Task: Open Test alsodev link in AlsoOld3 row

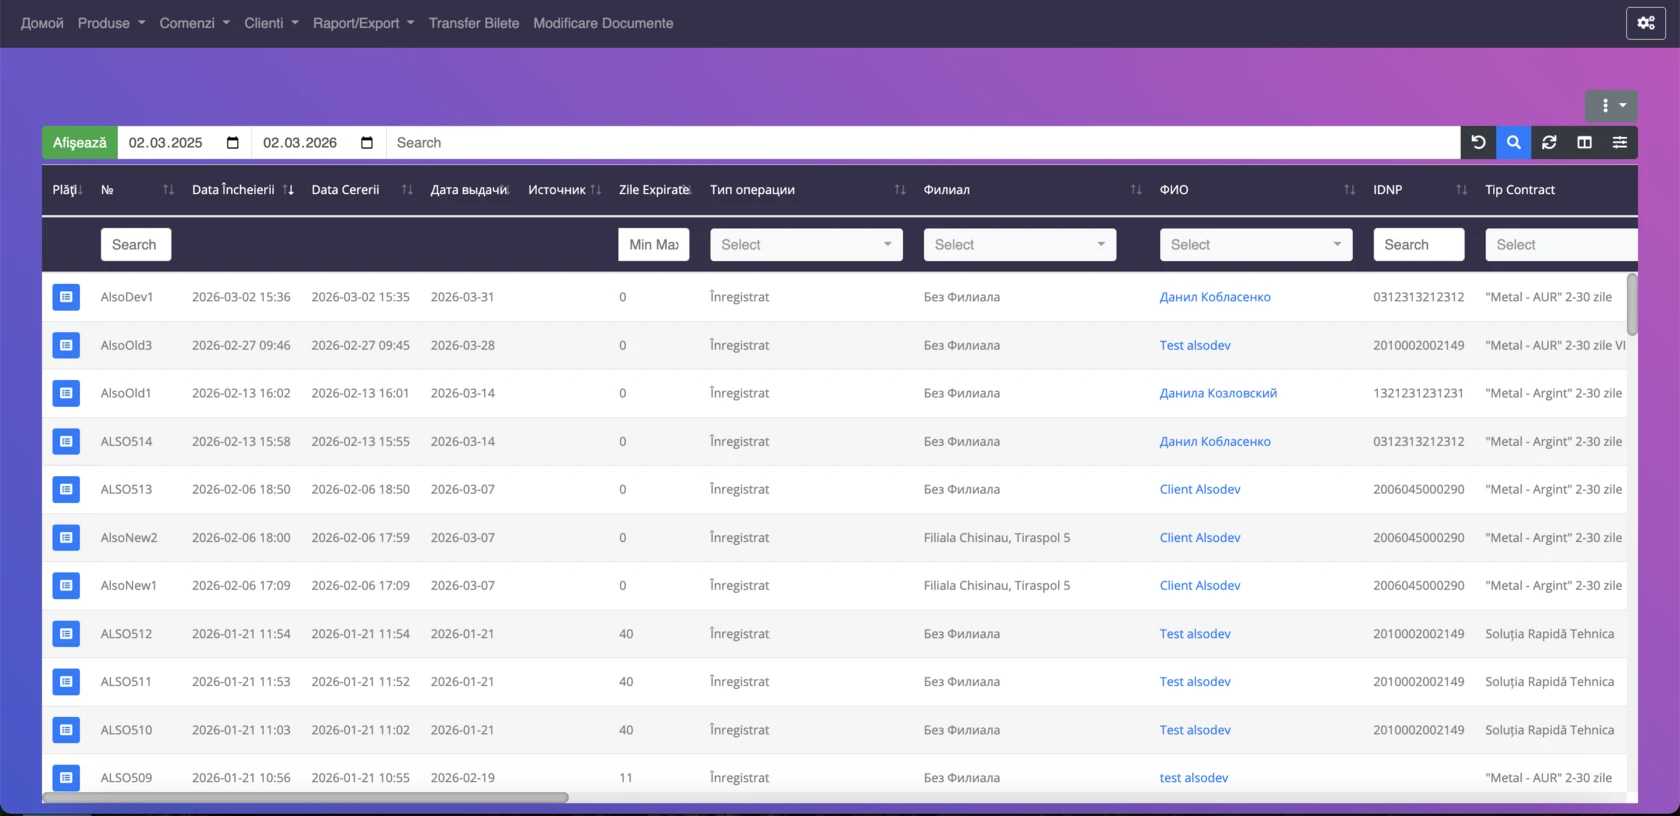Action: coord(1195,345)
